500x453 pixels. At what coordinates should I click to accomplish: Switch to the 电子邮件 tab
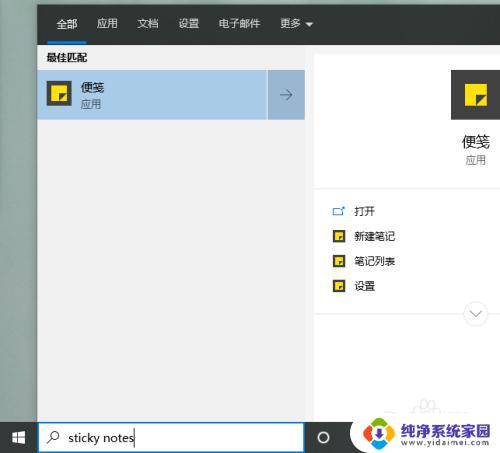point(239,23)
